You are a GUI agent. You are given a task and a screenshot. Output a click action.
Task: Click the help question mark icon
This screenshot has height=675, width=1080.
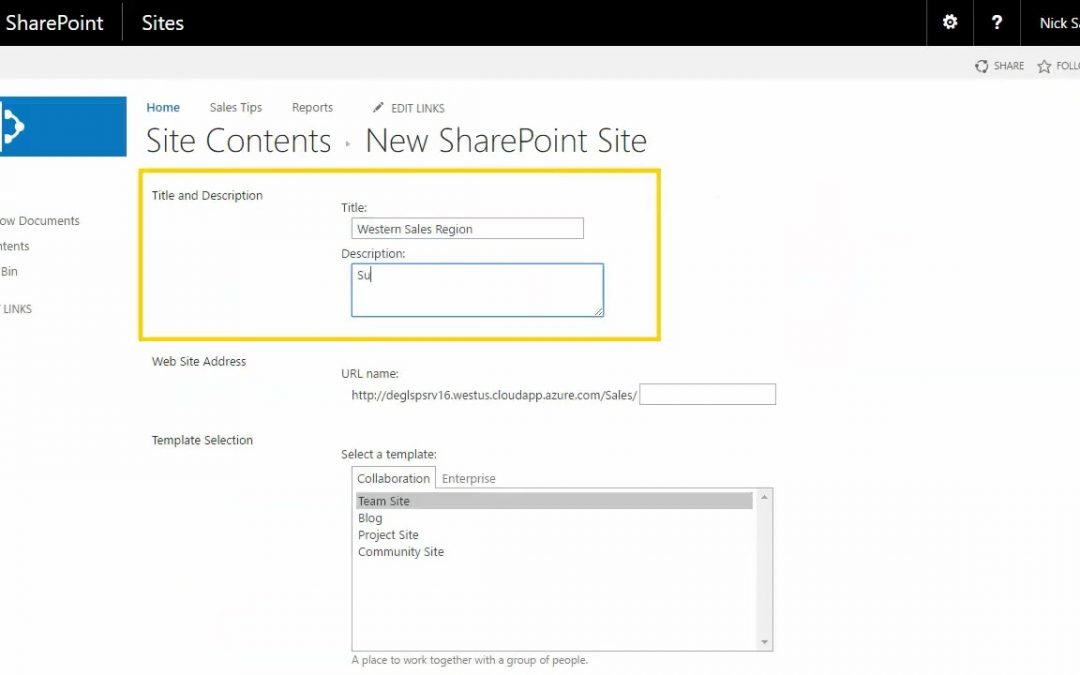pyautogui.click(x=997, y=22)
